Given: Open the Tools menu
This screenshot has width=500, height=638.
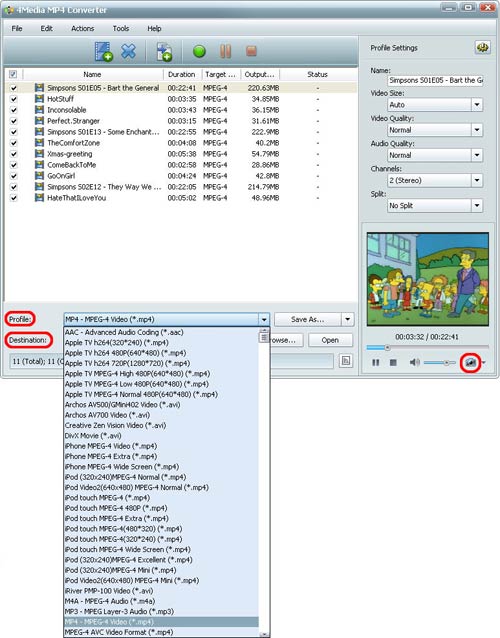Looking at the screenshot, I should tap(121, 28).
